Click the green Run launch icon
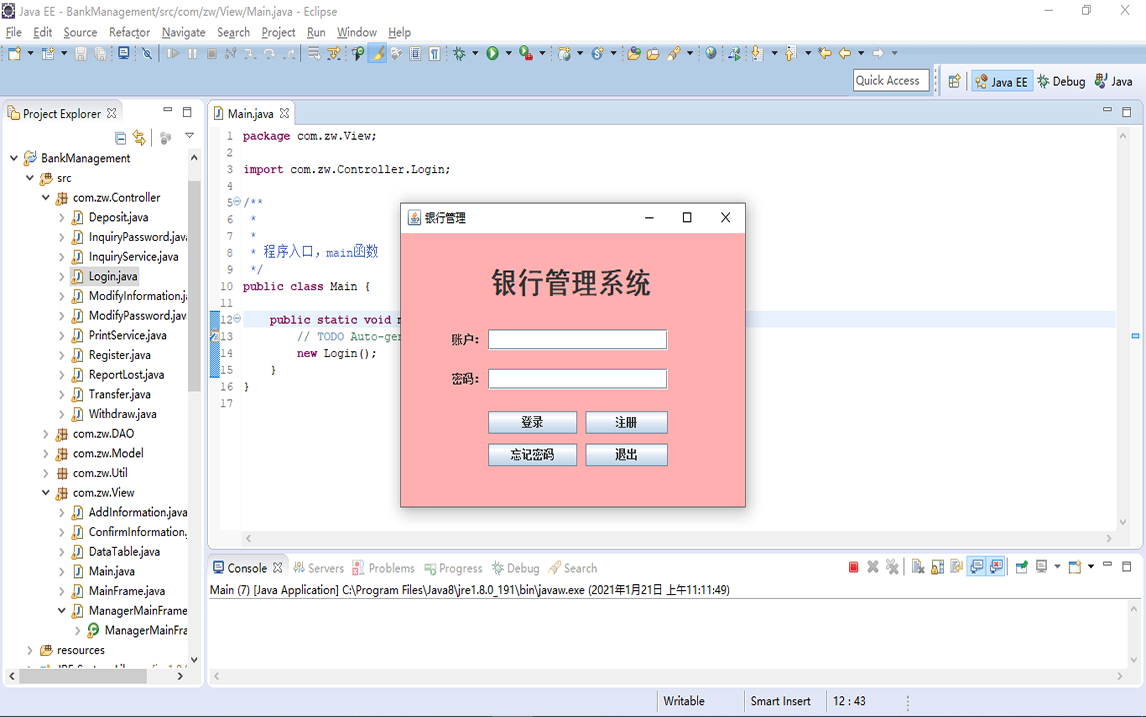 493,53
